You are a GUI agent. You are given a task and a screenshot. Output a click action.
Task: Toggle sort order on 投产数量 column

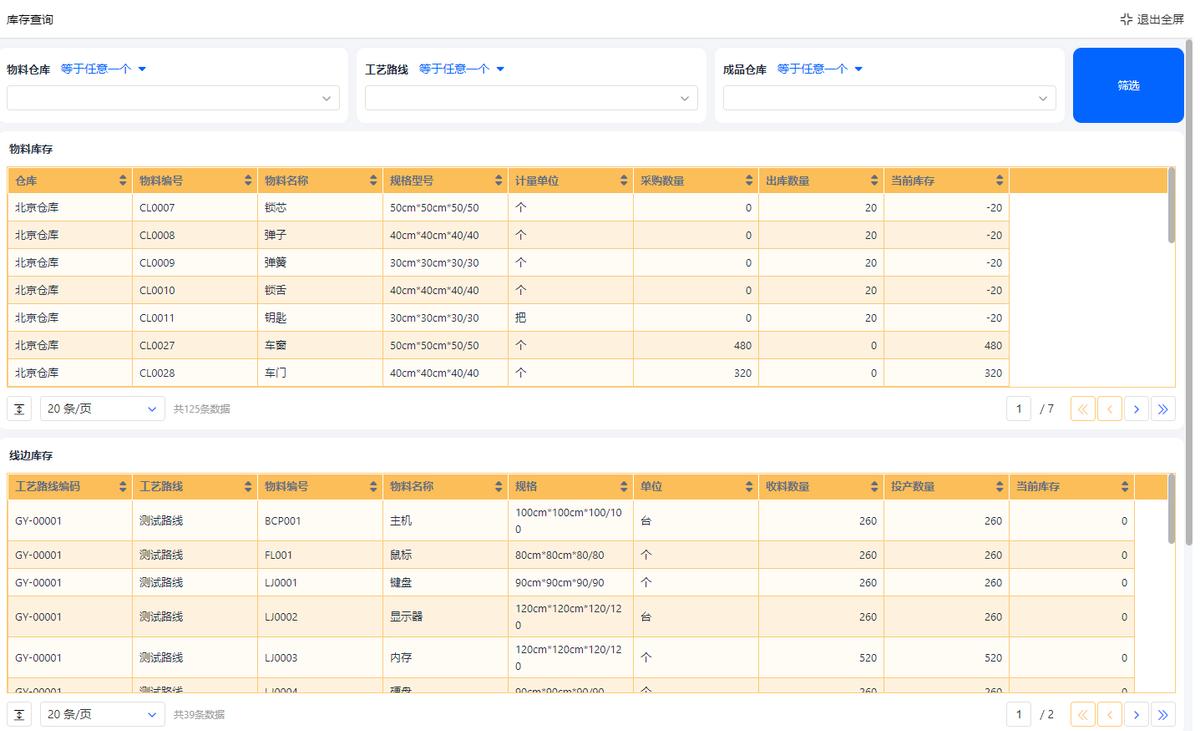[998, 486]
